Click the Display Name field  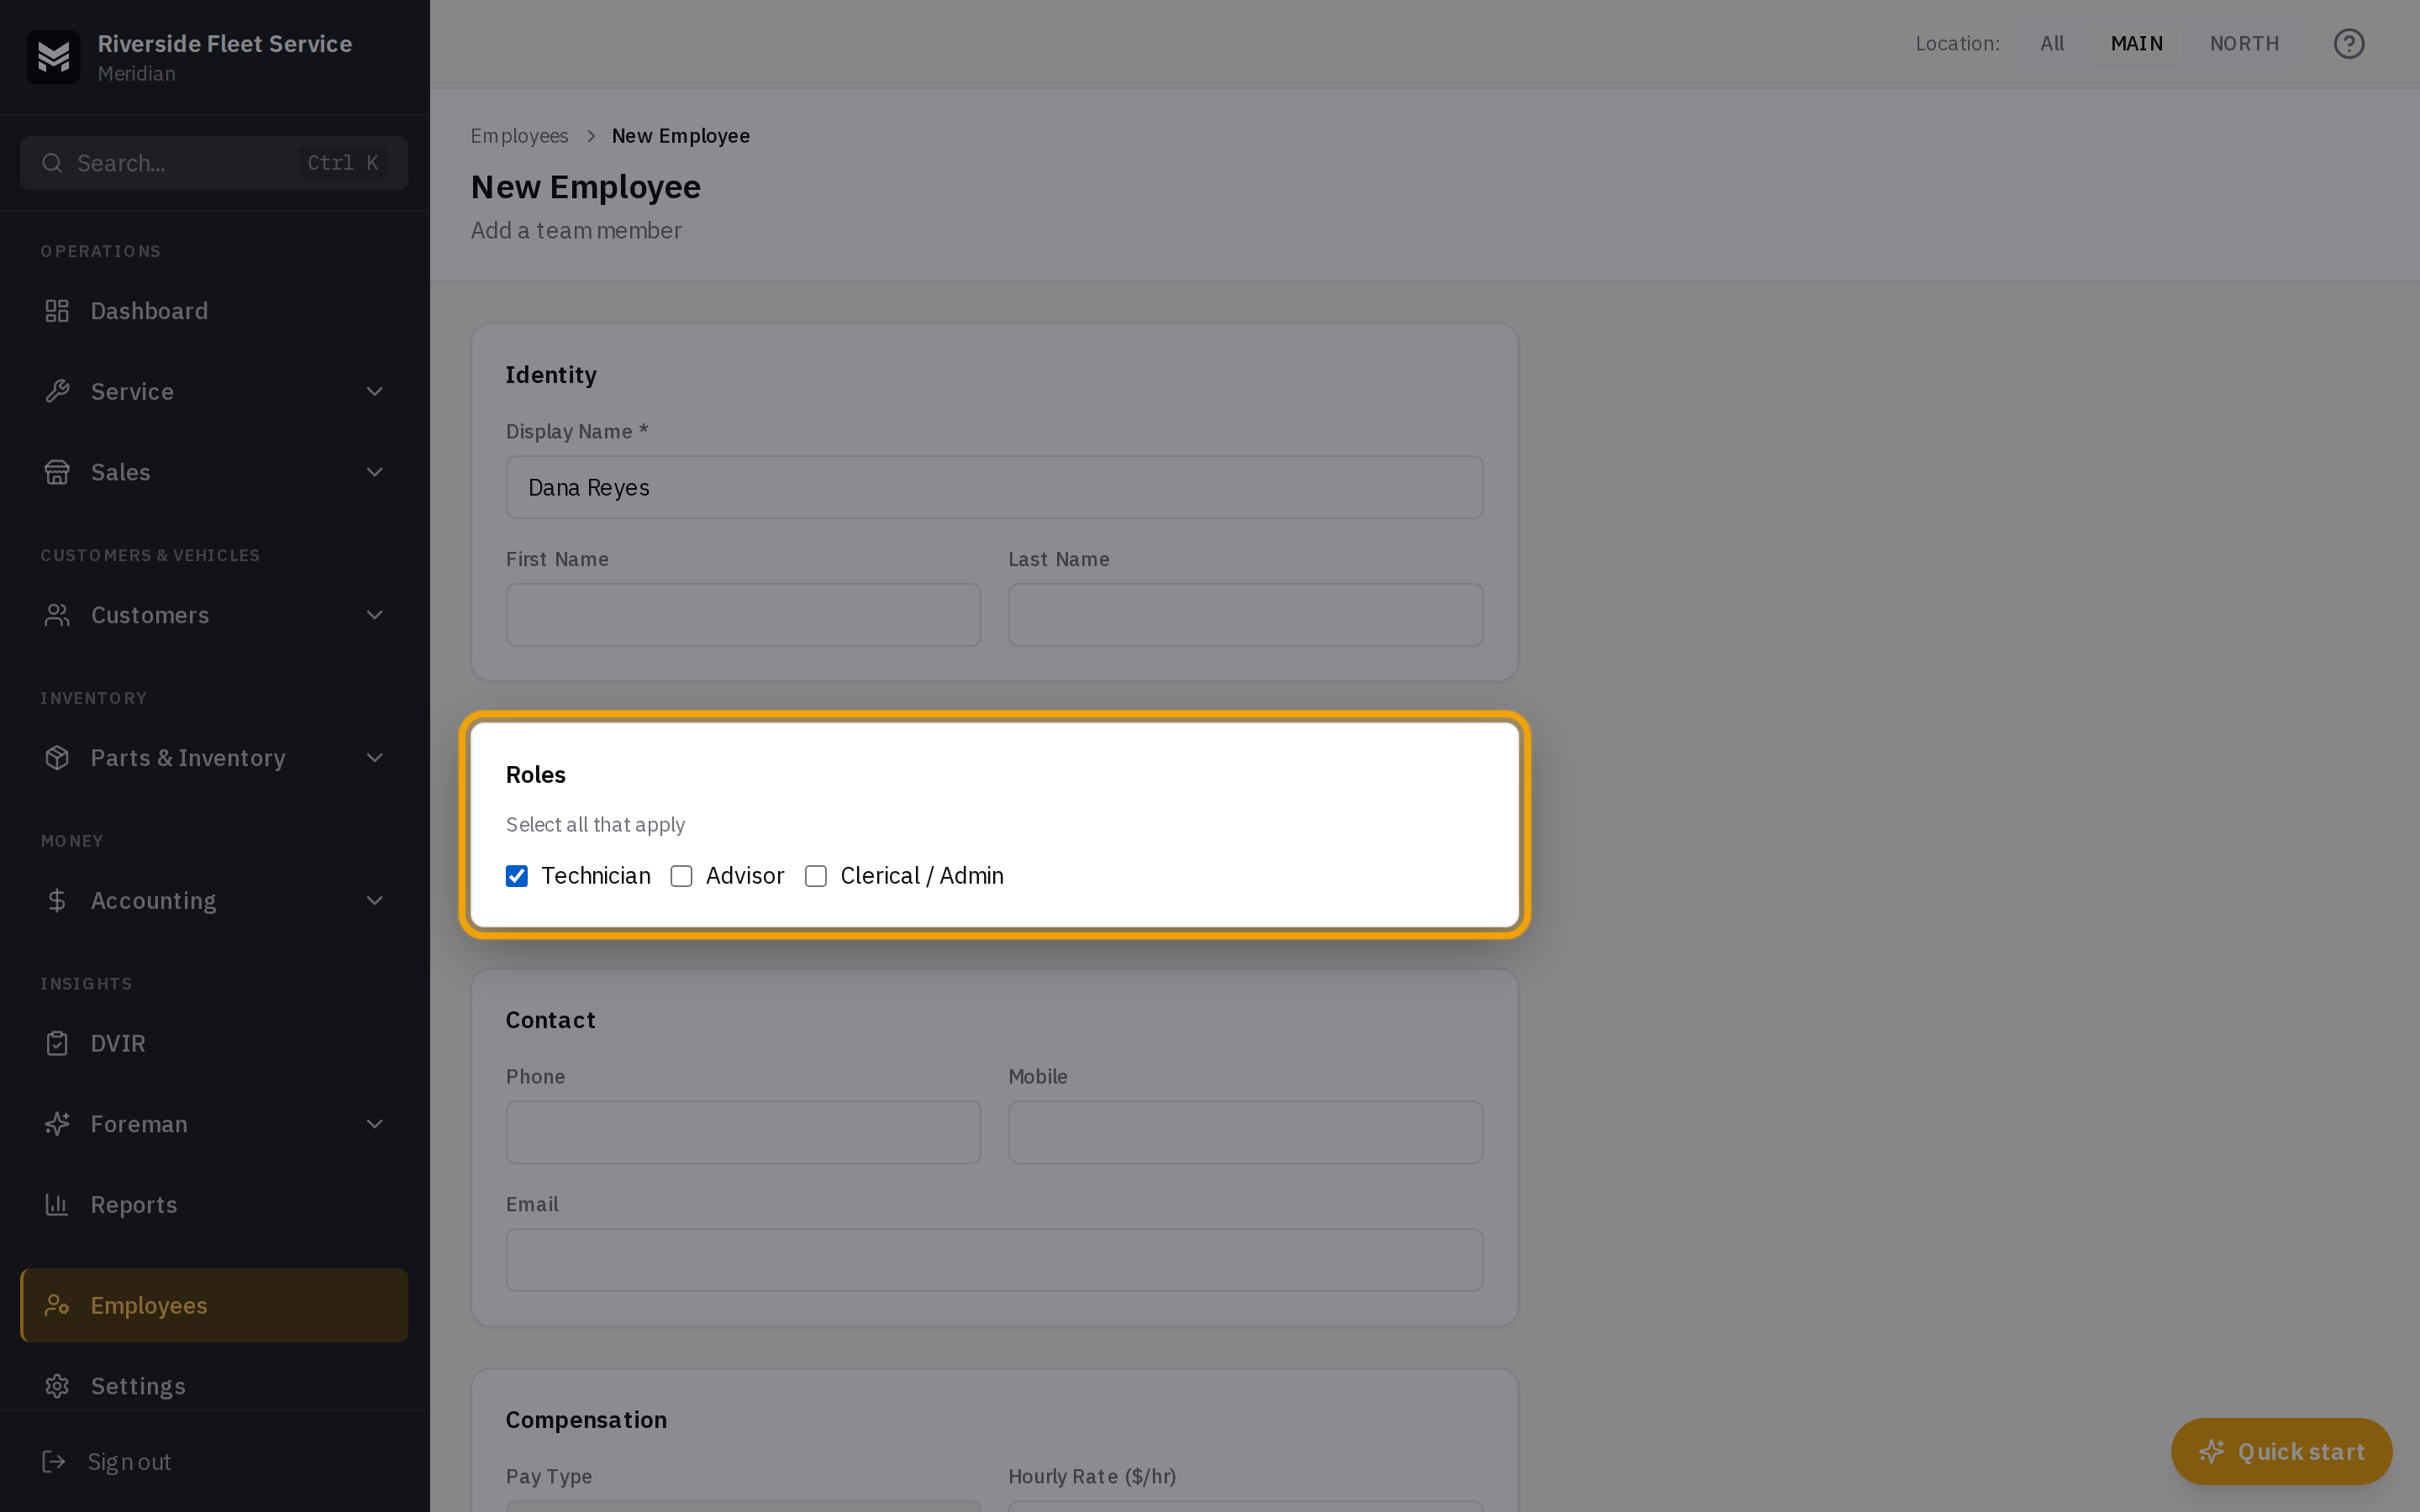pos(994,487)
